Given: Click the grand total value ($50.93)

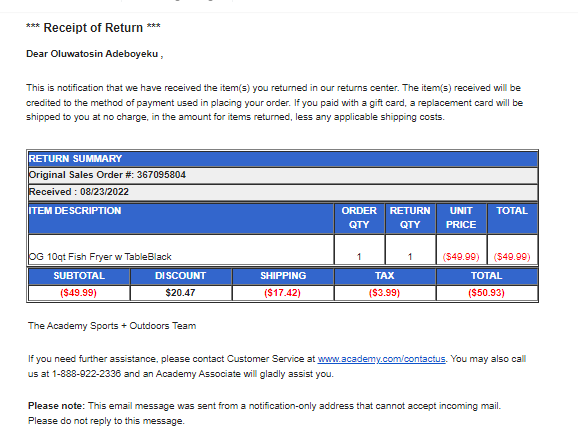Looking at the screenshot, I should click(x=487, y=293).
